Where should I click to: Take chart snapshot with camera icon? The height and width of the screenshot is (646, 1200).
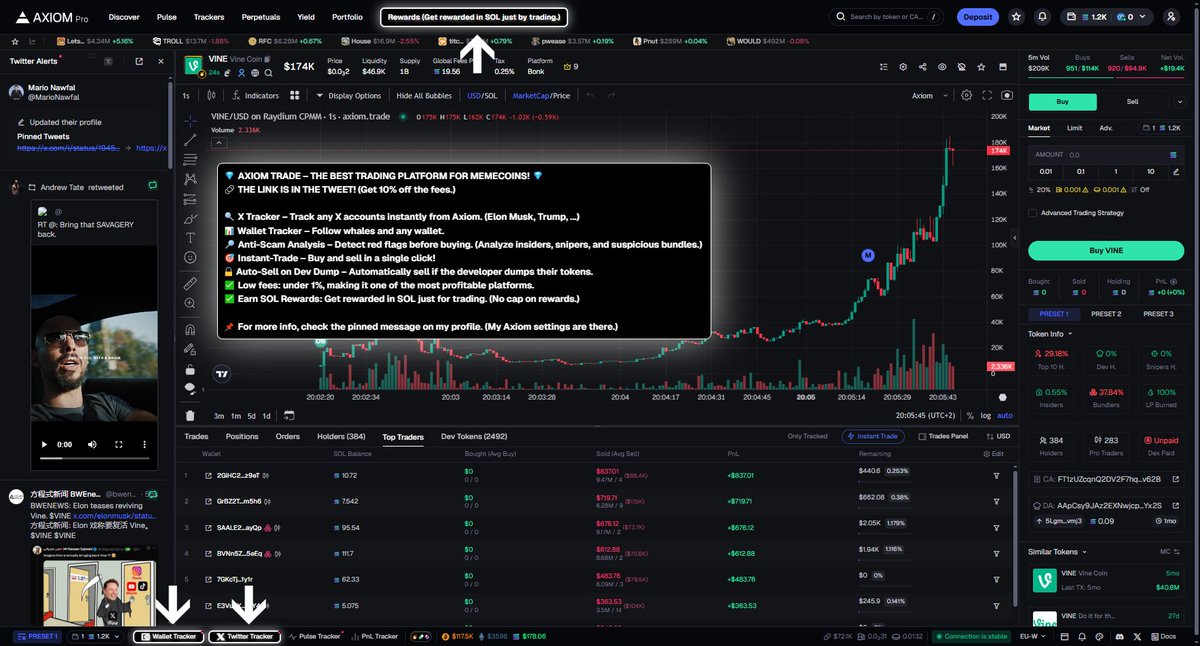tap(1007, 96)
